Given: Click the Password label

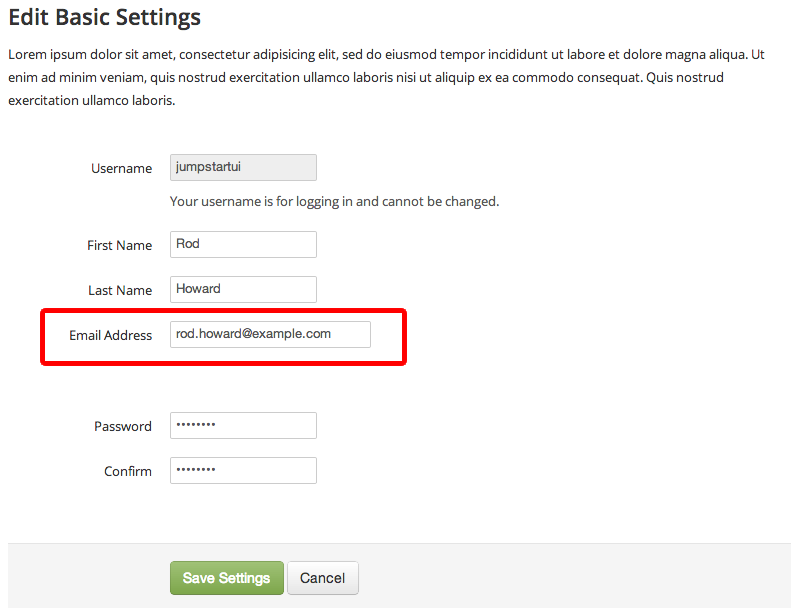Looking at the screenshot, I should tap(123, 427).
